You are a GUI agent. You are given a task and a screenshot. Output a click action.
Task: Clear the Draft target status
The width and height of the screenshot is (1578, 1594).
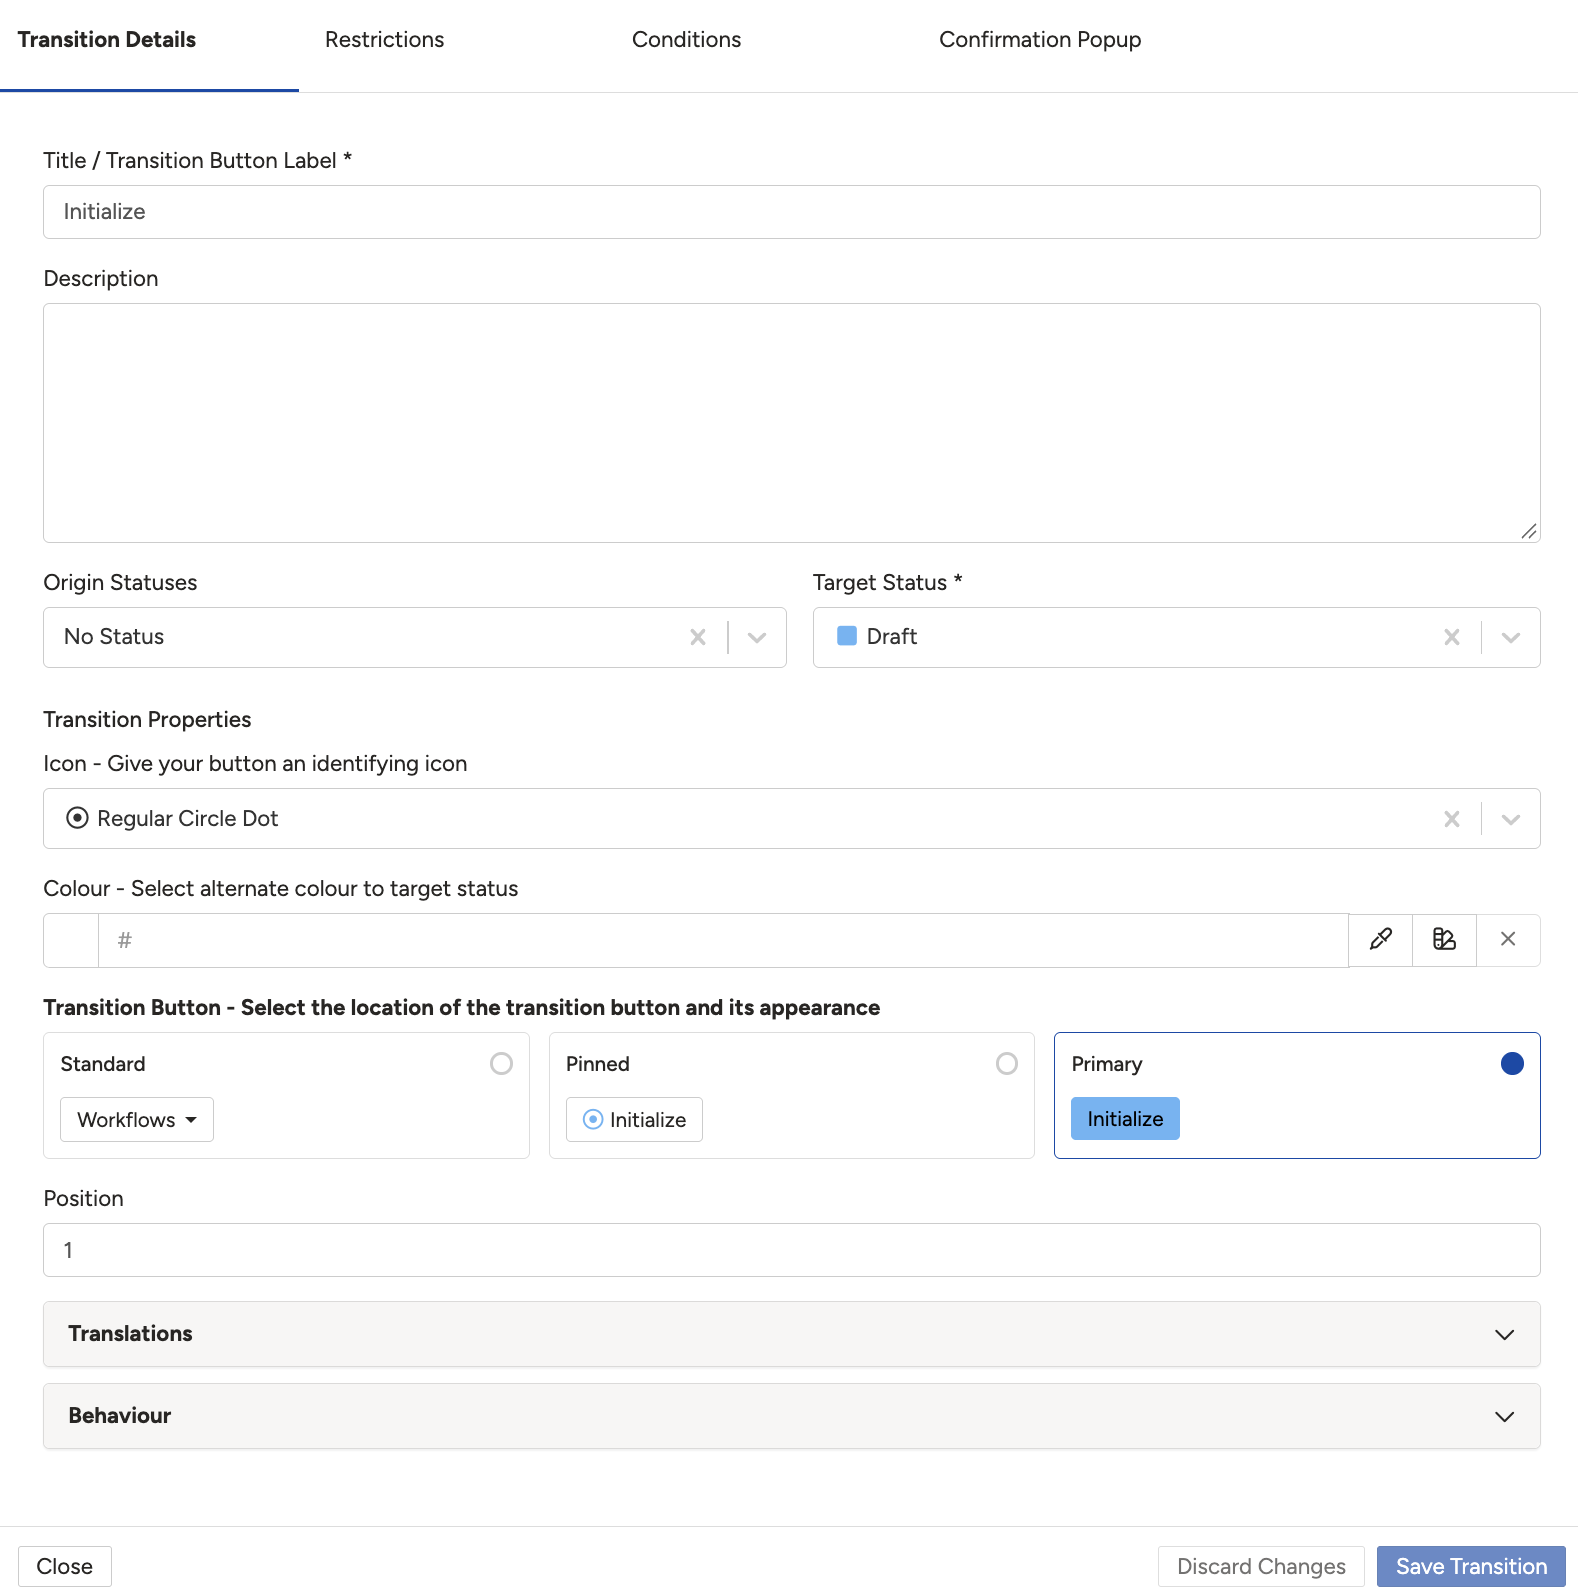[1452, 637]
